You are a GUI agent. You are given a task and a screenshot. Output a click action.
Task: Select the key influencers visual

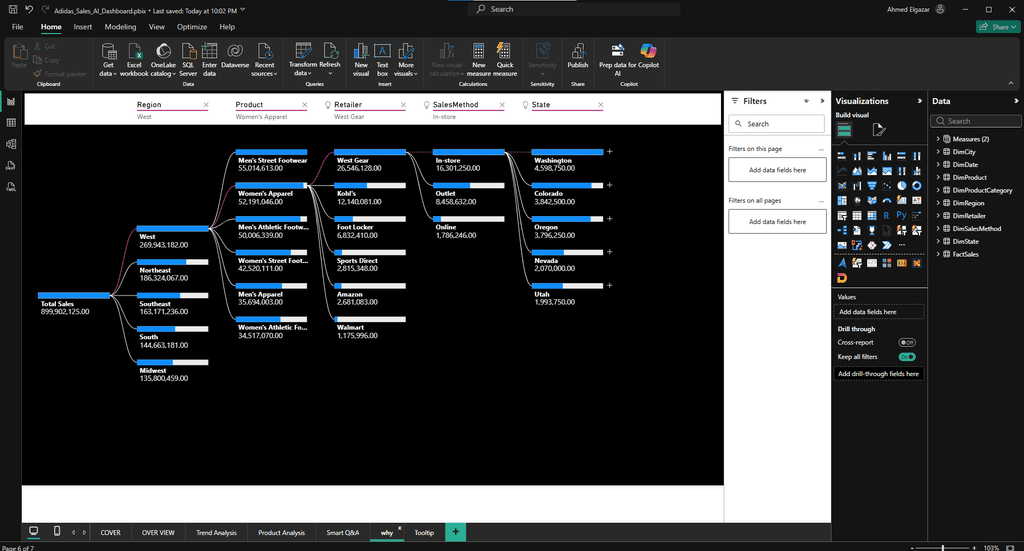(917, 215)
